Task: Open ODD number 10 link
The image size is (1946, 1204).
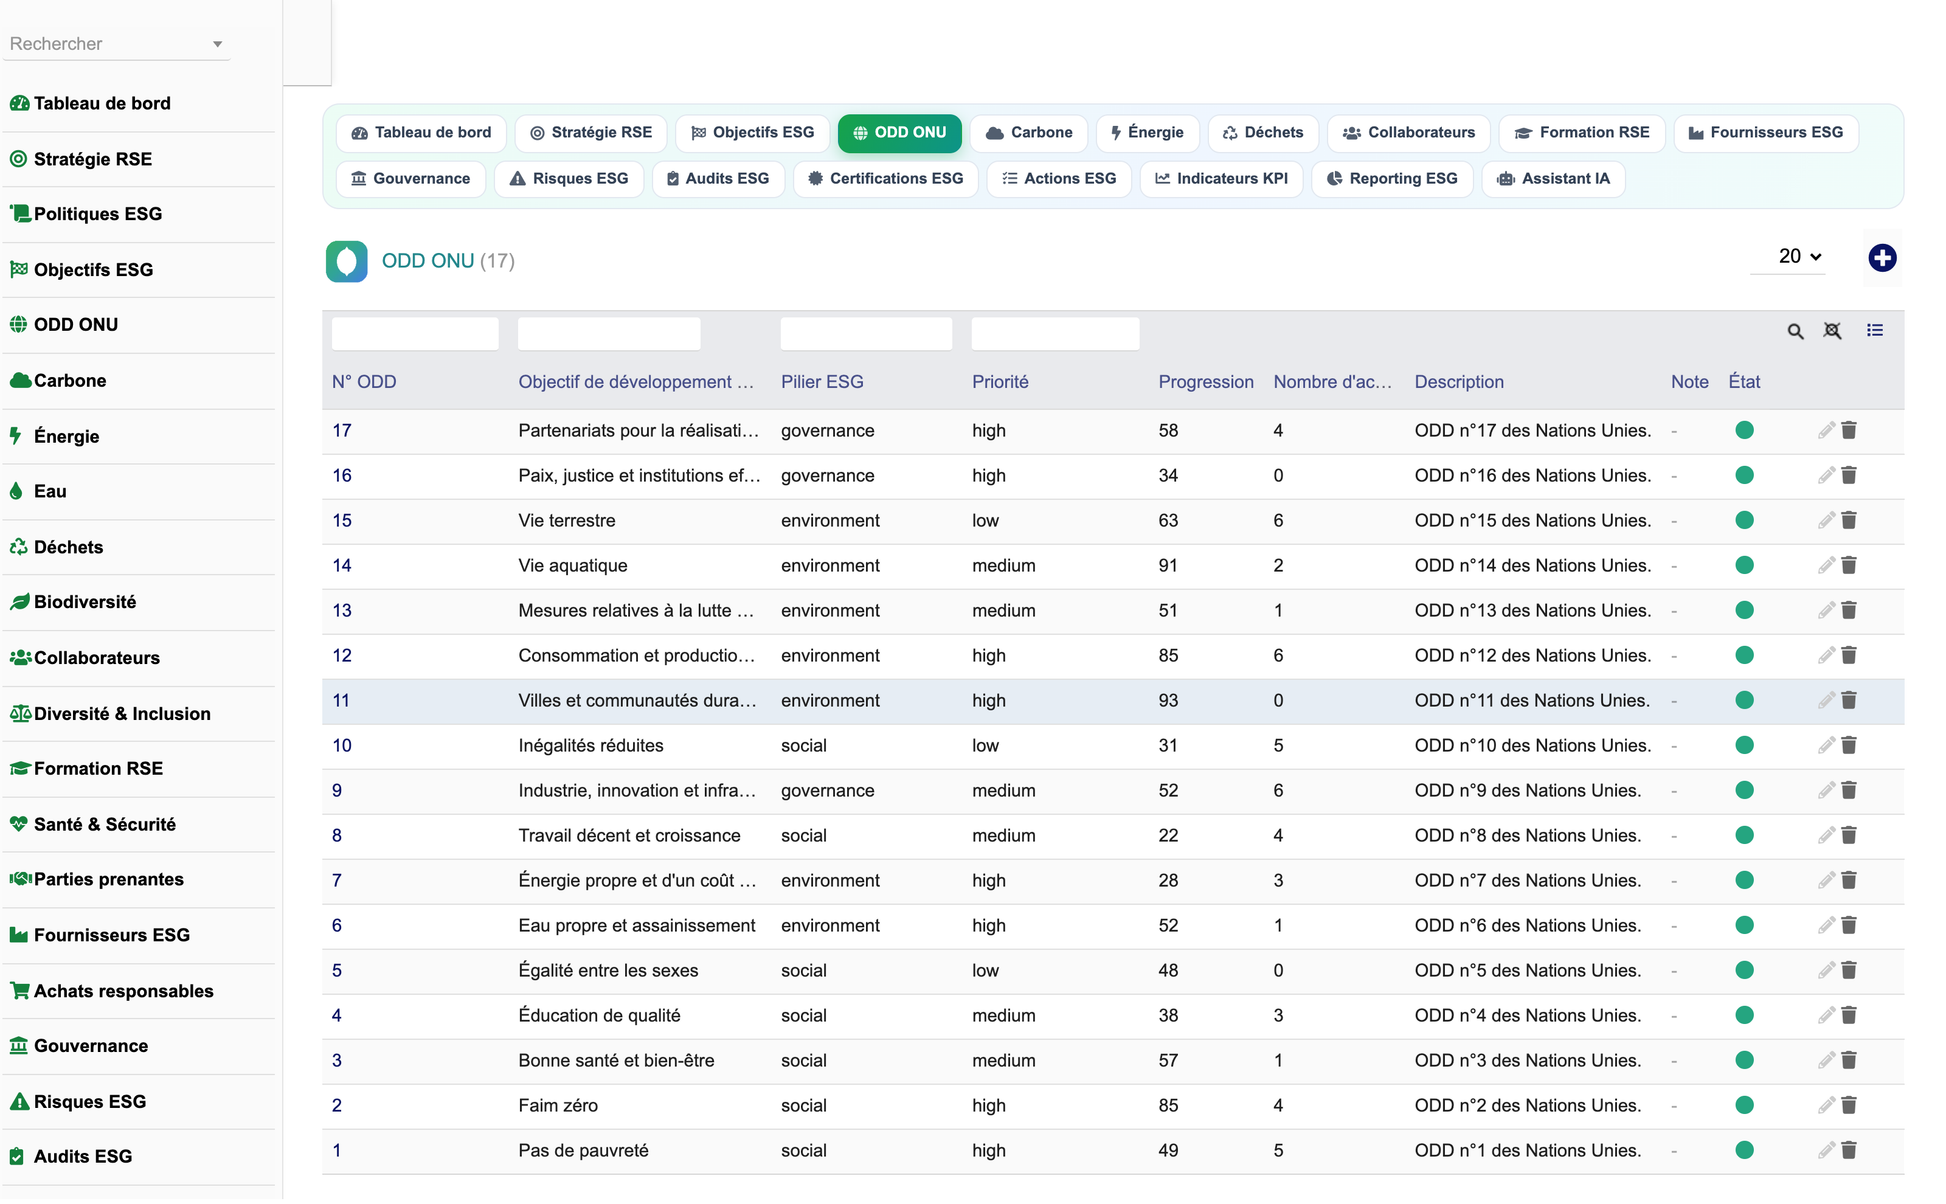Action: pyautogui.click(x=342, y=746)
